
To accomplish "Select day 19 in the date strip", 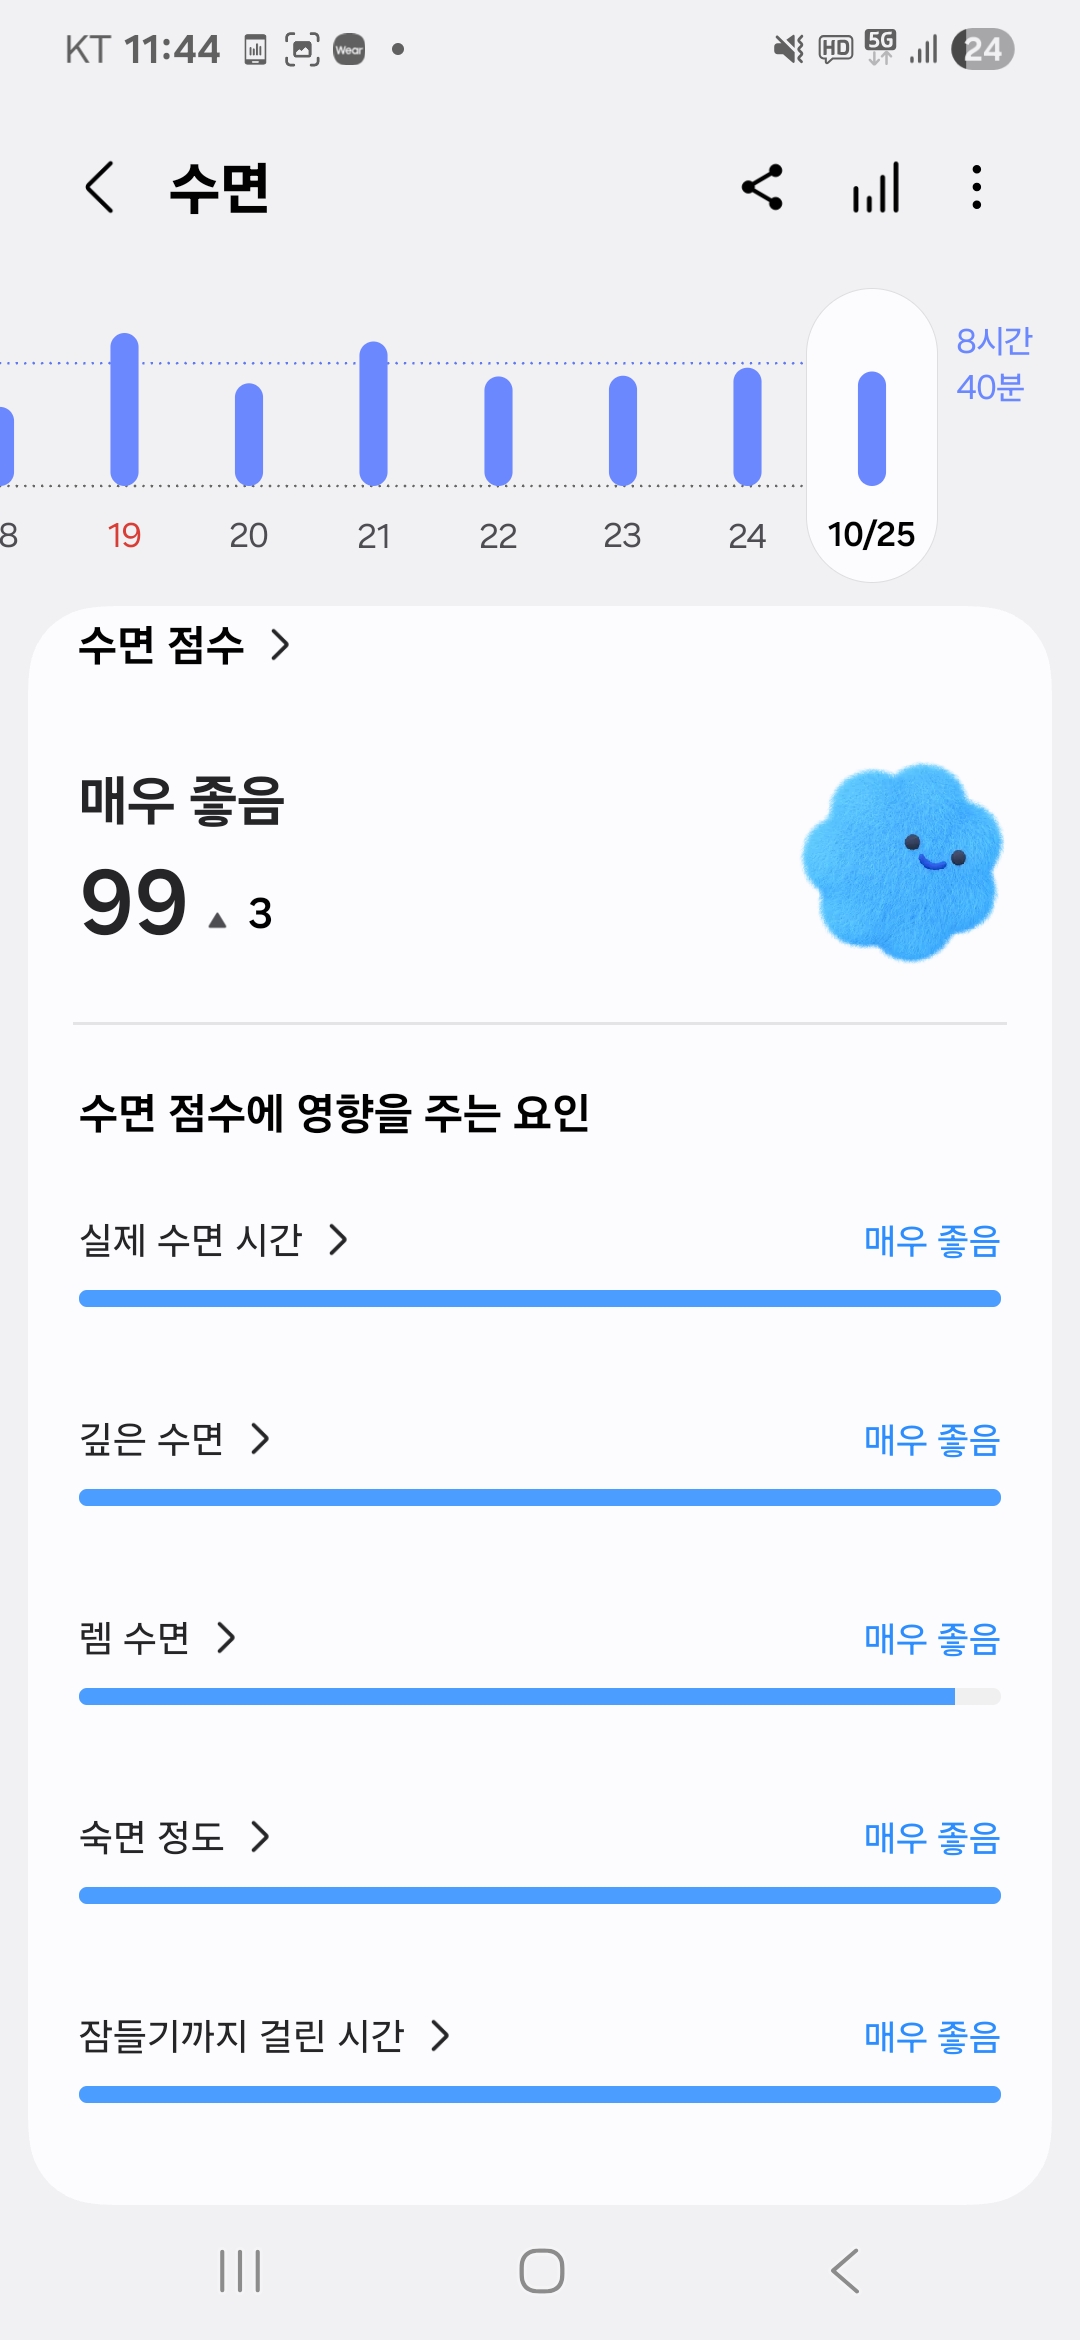I will pos(124,535).
